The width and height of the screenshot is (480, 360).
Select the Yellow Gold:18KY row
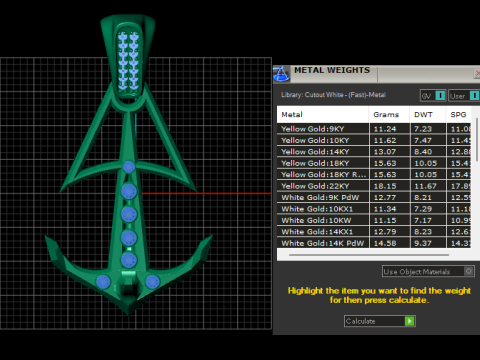click(374, 163)
